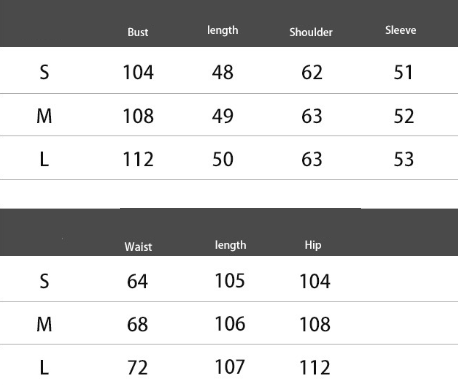This screenshot has height=385, width=458.
Task: Select bust value 112 for size L
Action: (x=138, y=159)
